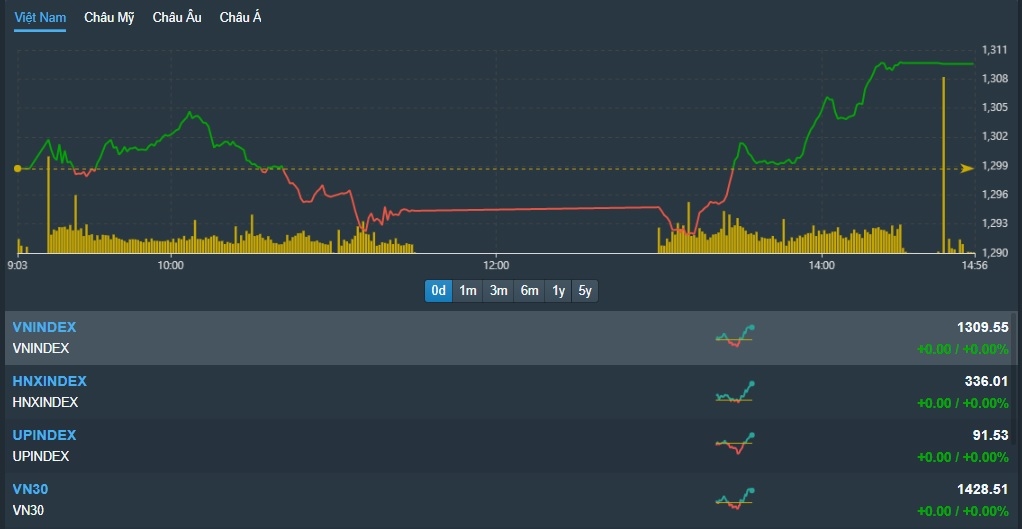Viewport: 1022px width, 529px height.
Task: Click the yellow dot at chart start
Action: pos(17,169)
